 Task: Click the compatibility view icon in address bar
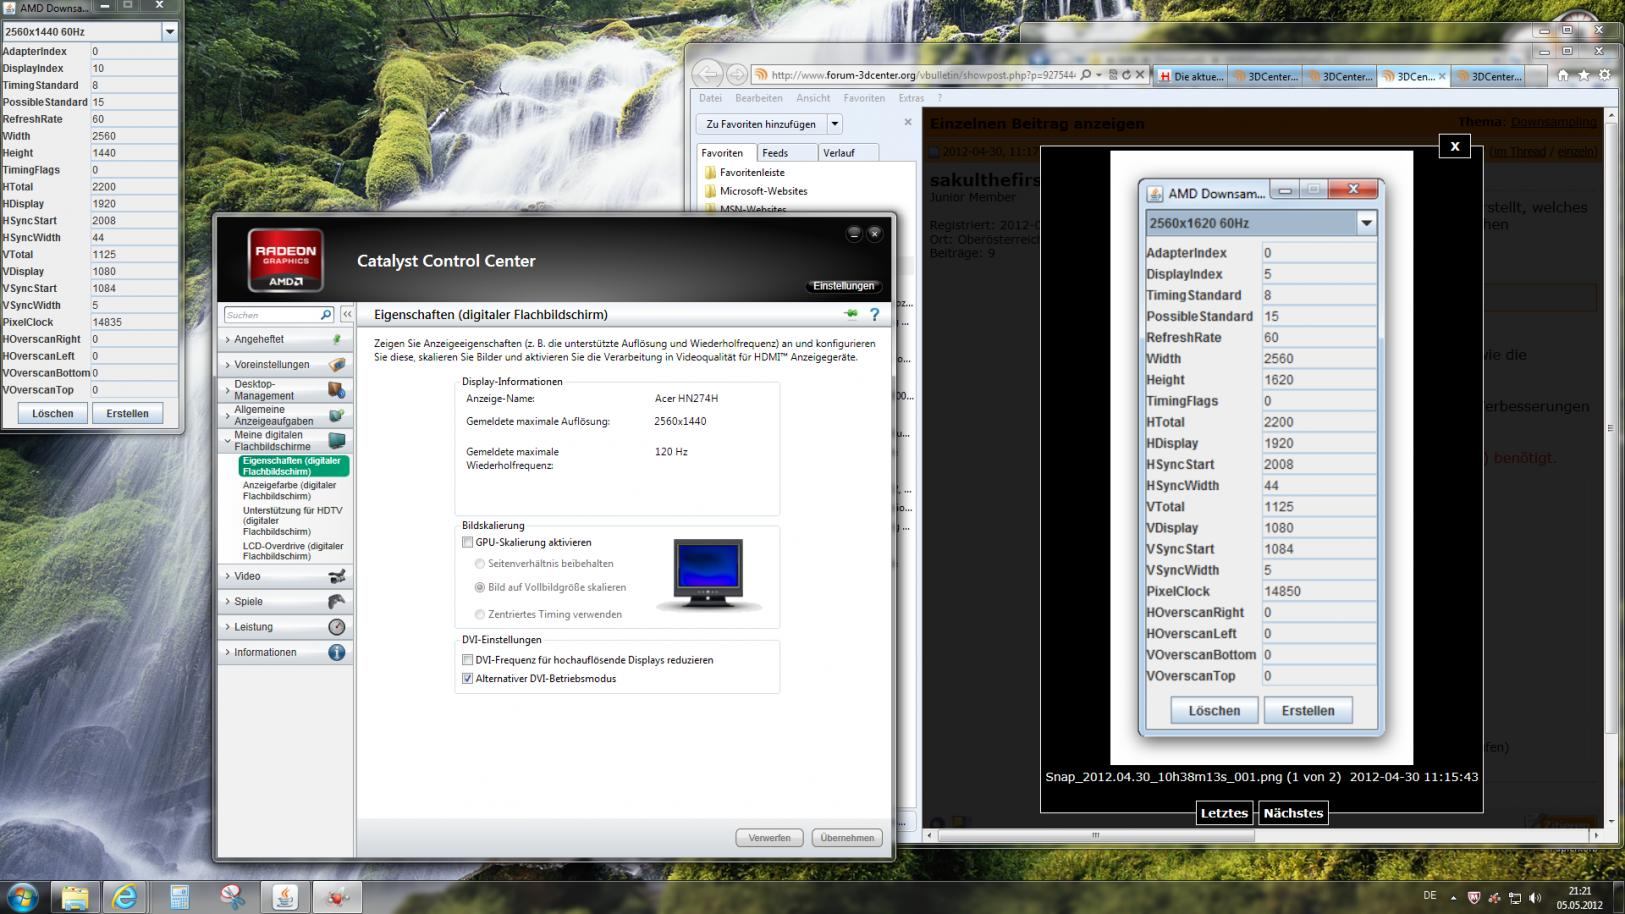(1113, 74)
